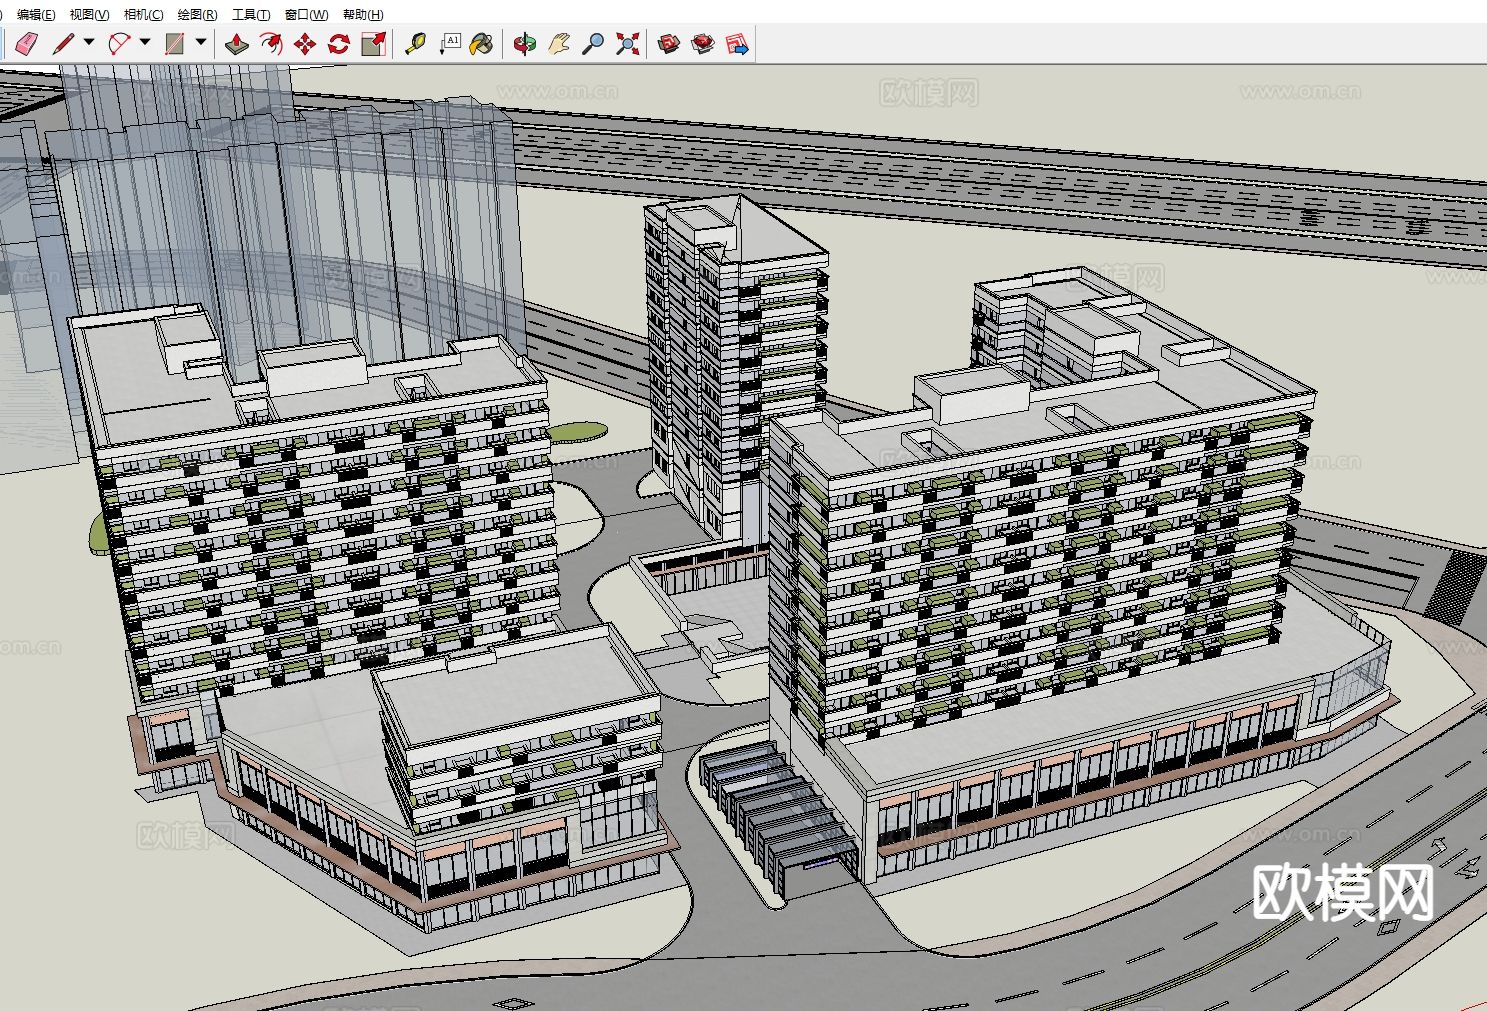Select the Paint Bucket tool

coord(482,44)
